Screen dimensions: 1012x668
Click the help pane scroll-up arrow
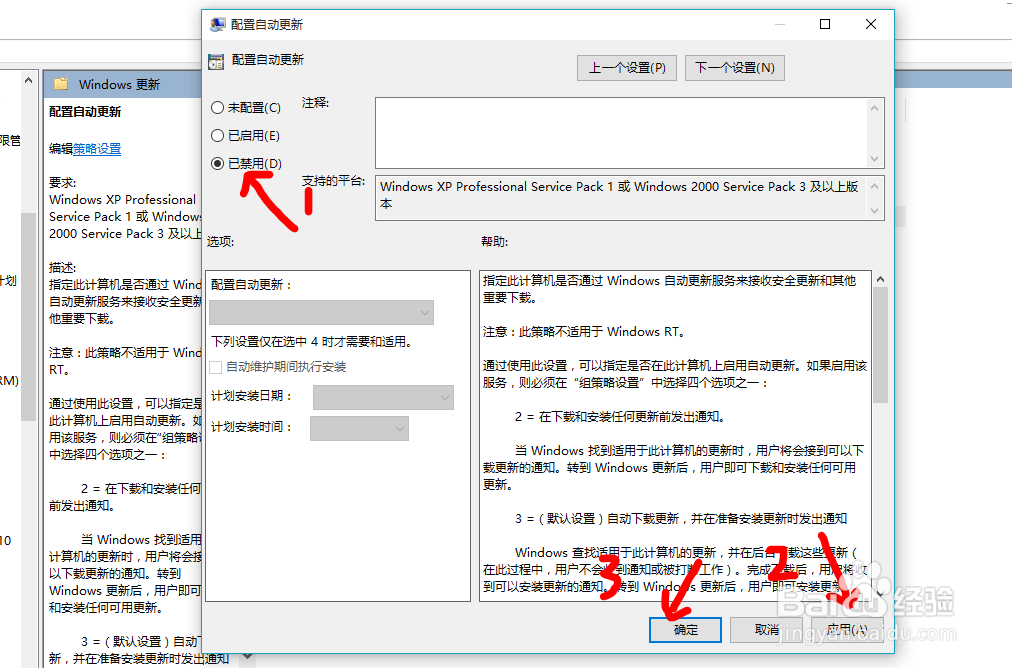880,279
